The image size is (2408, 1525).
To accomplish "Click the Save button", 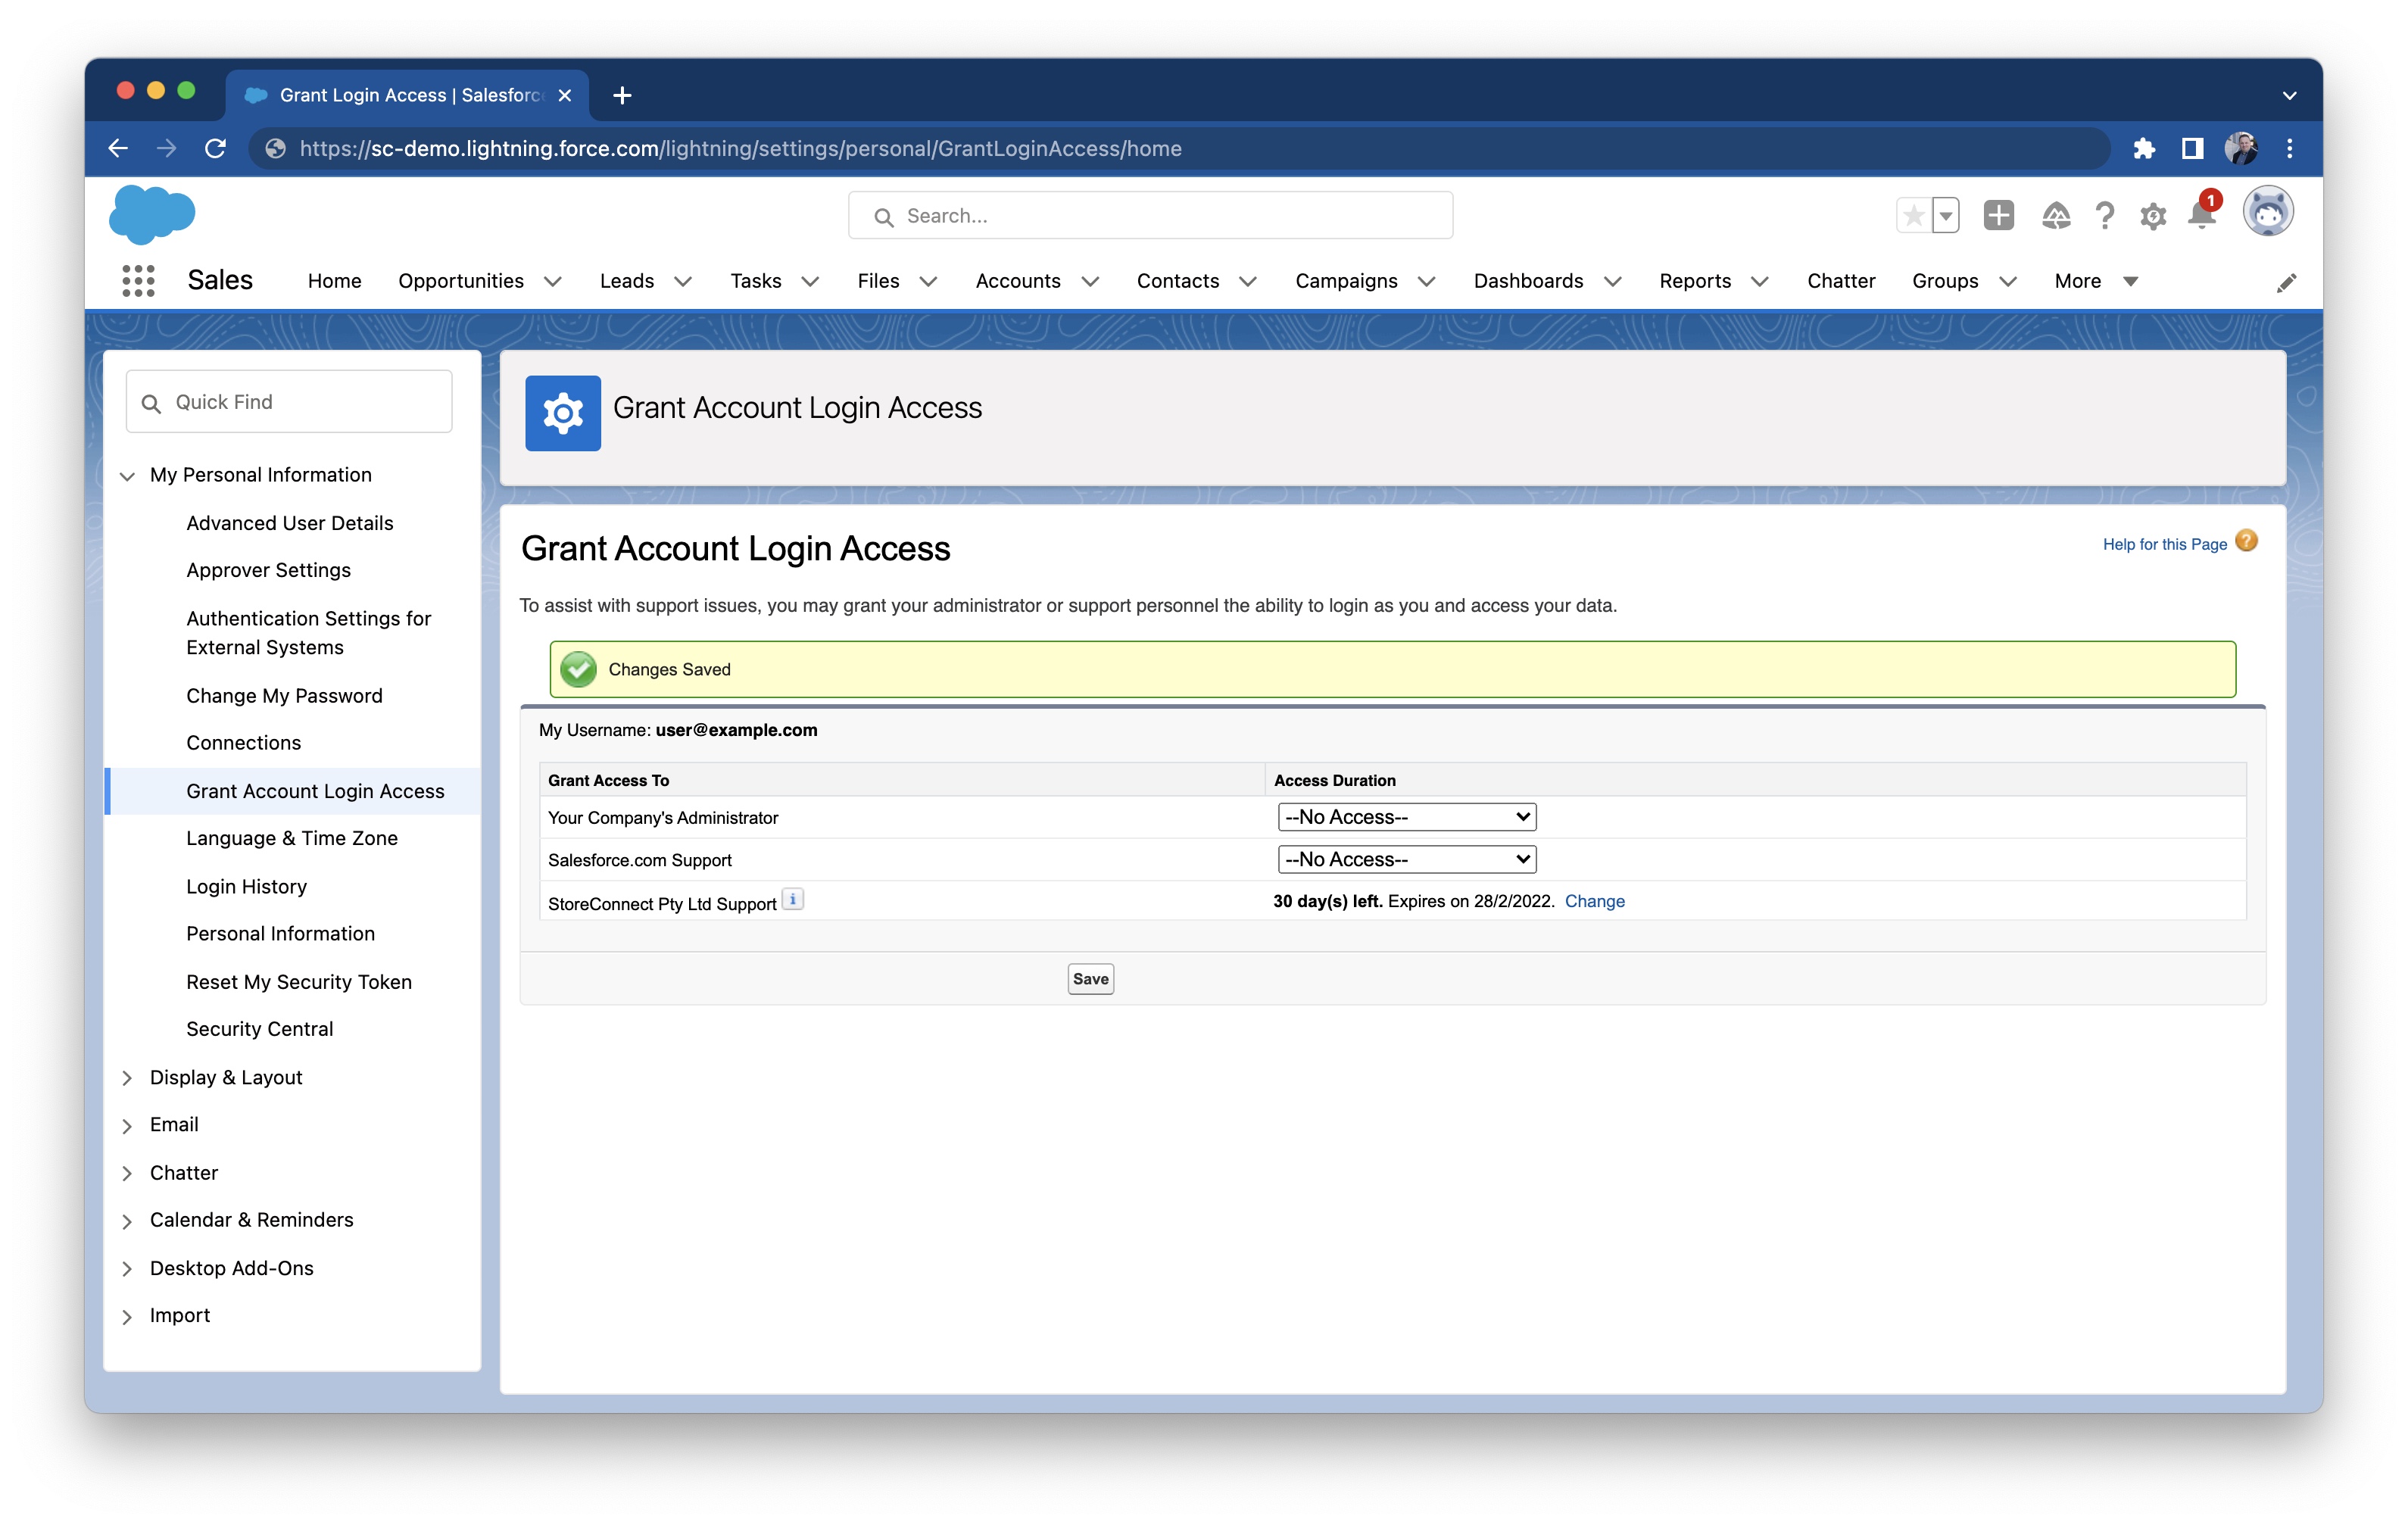I will tap(1090, 978).
